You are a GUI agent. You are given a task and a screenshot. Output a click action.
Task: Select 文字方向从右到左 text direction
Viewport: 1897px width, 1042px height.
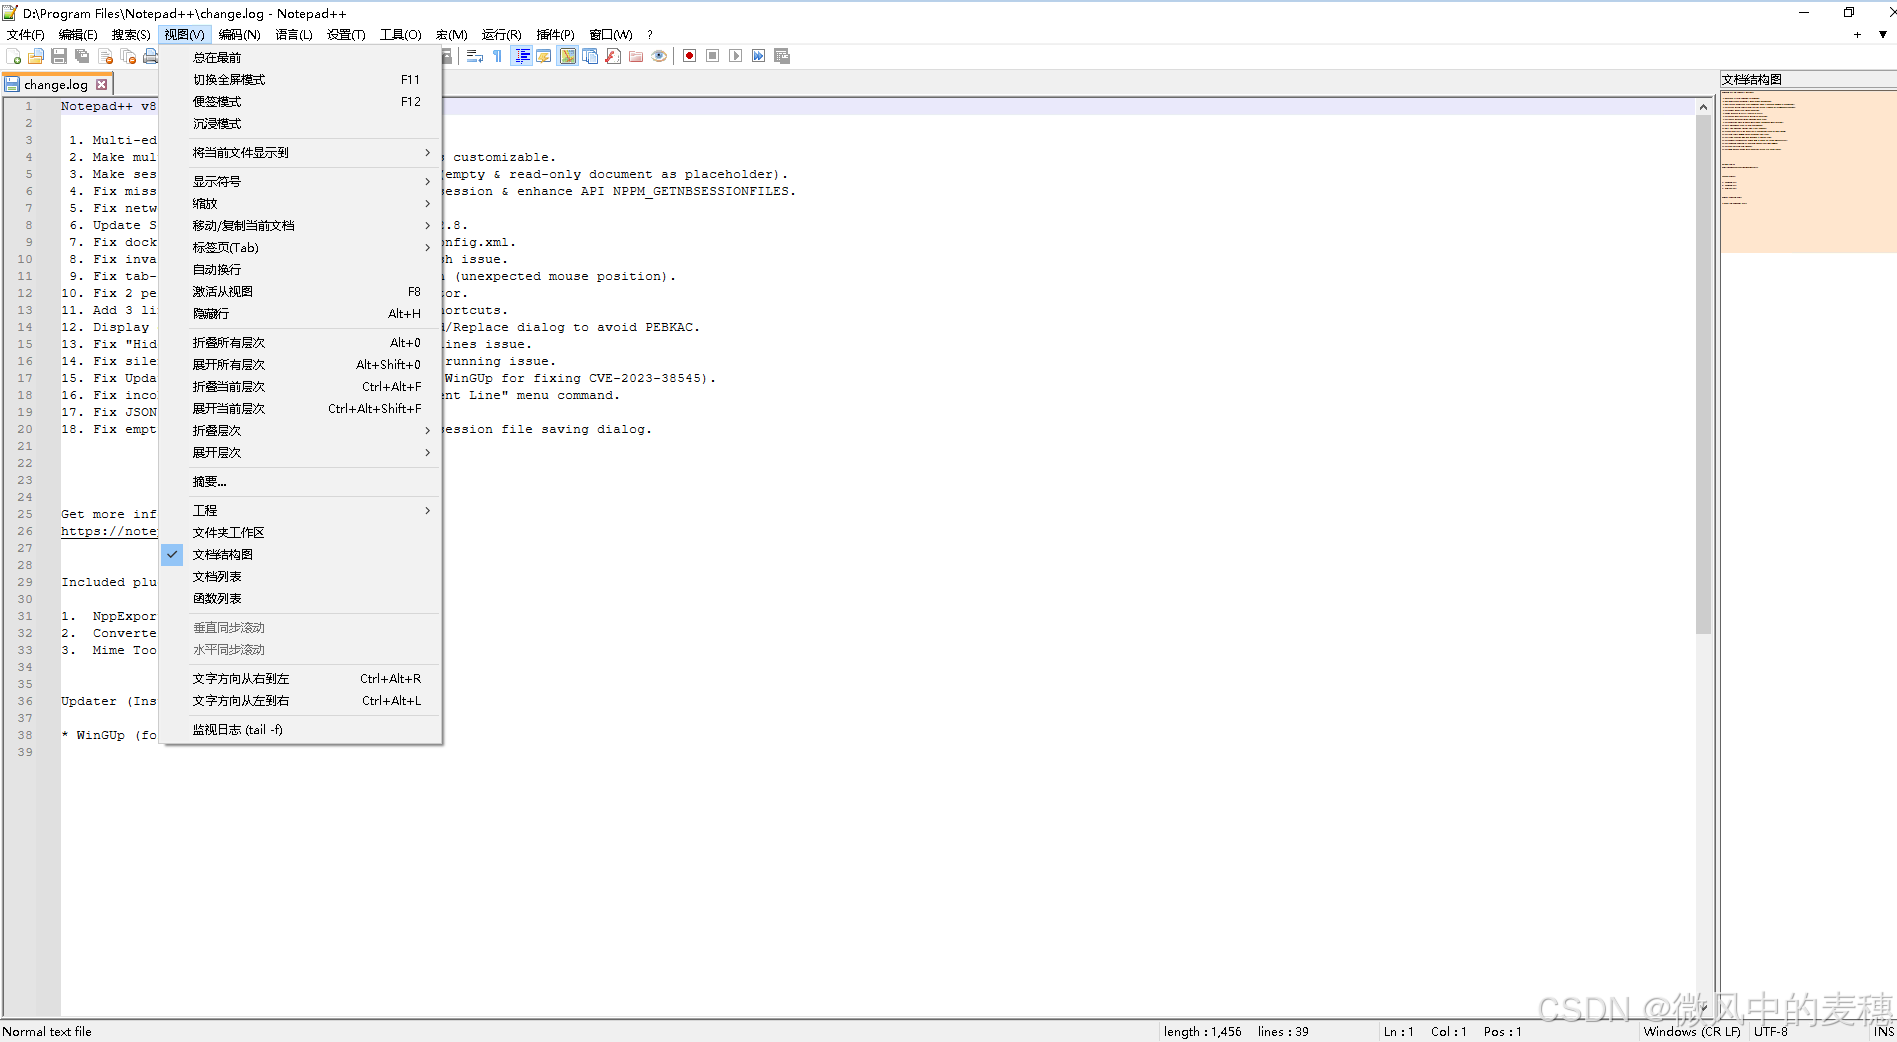[300, 679]
